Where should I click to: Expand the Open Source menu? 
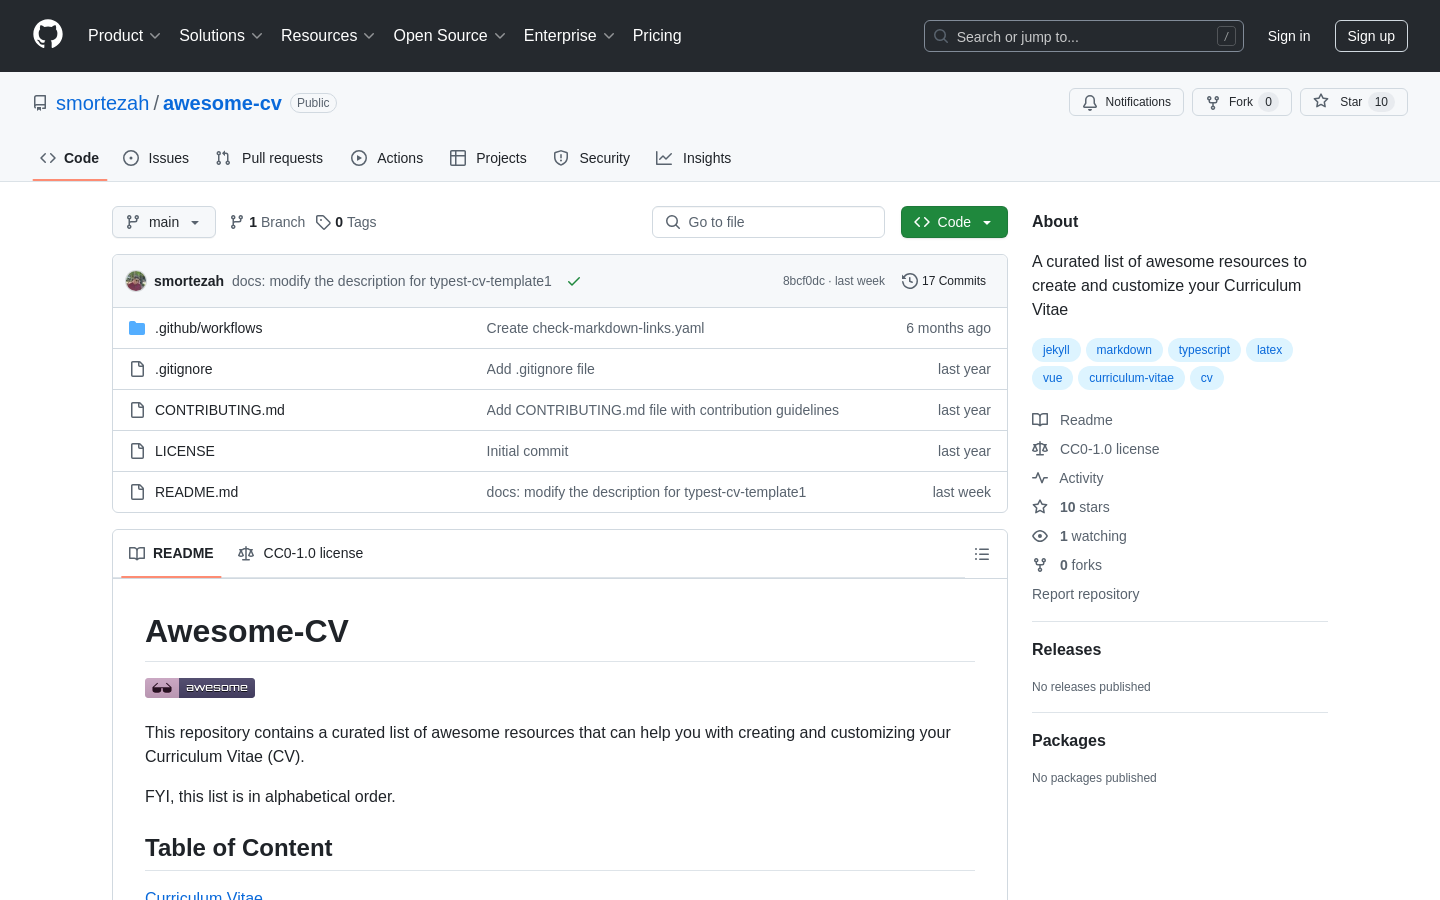(x=450, y=36)
